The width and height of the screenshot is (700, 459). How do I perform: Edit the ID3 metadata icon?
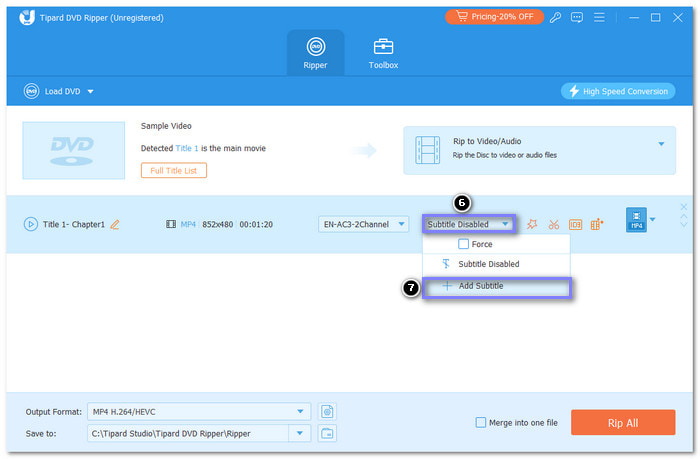[575, 224]
